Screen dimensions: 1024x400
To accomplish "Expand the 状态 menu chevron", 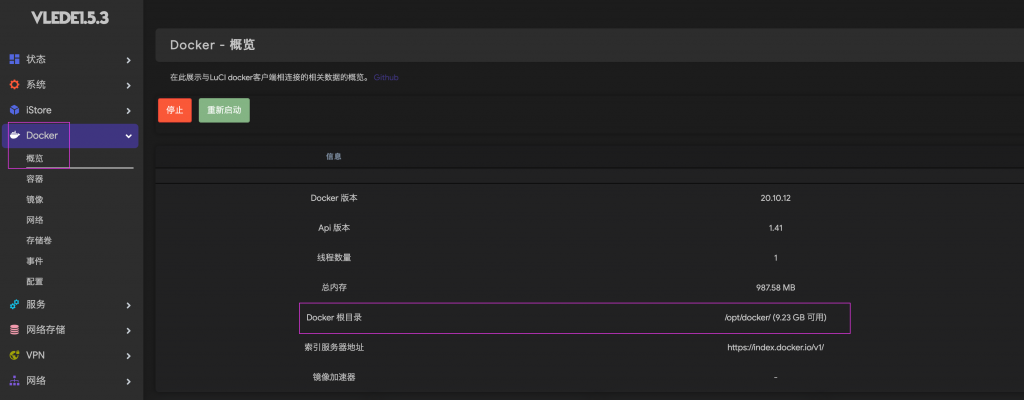I will click(129, 60).
